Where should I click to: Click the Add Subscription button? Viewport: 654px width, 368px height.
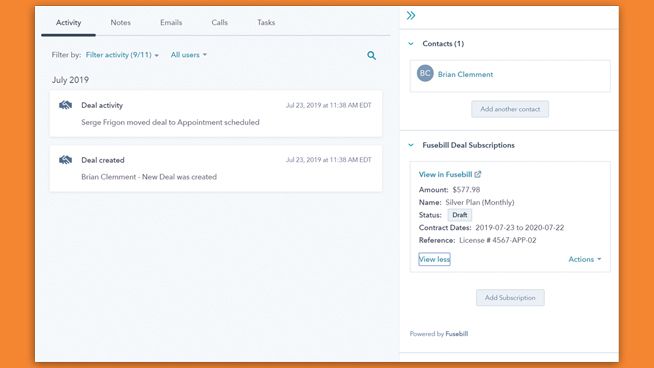[x=510, y=297]
